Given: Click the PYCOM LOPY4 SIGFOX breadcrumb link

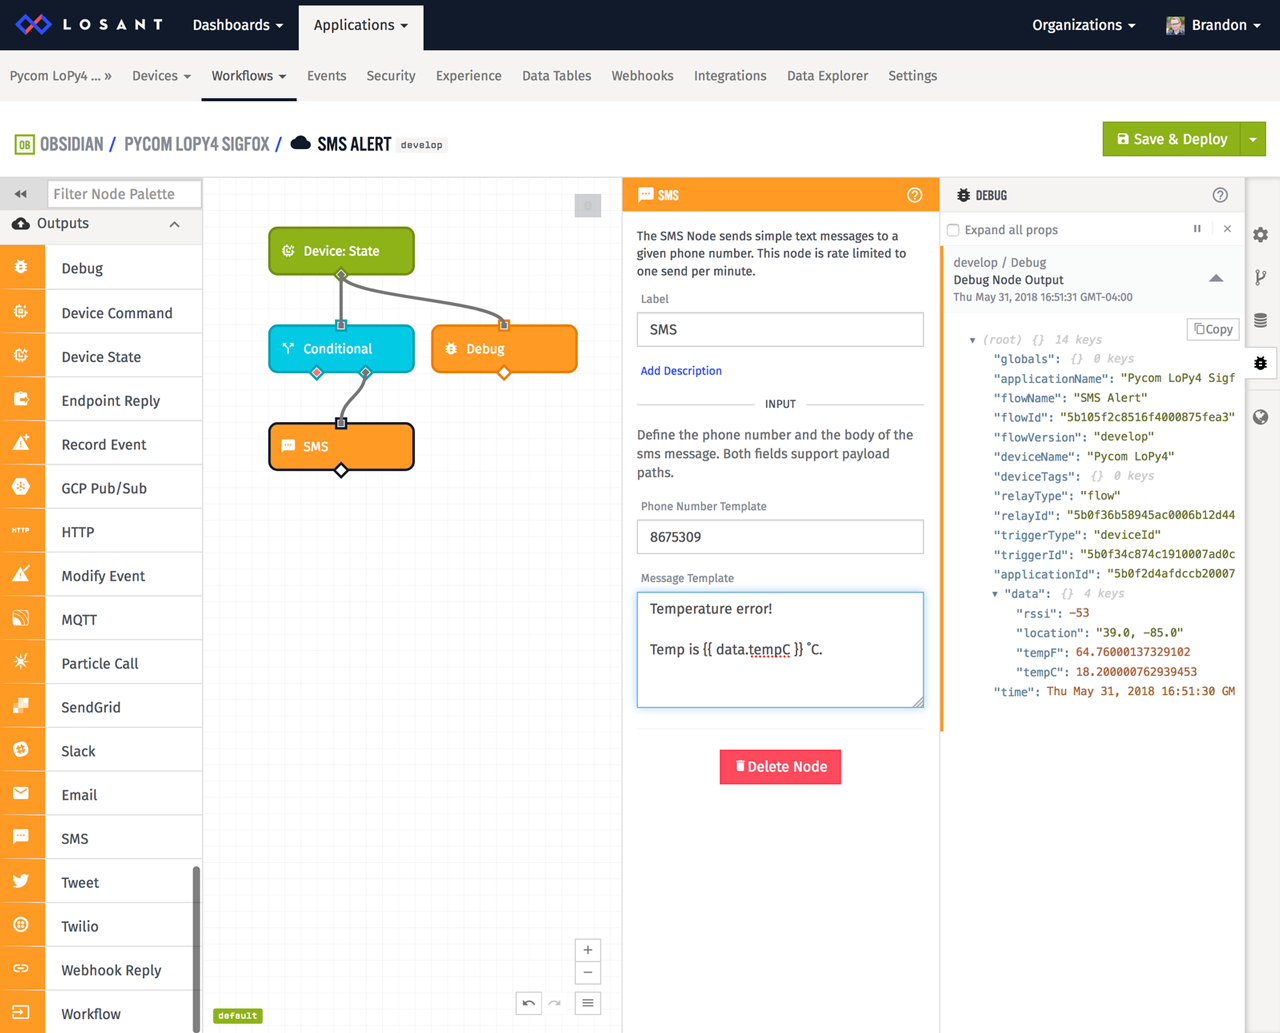Looking at the screenshot, I should tap(197, 144).
